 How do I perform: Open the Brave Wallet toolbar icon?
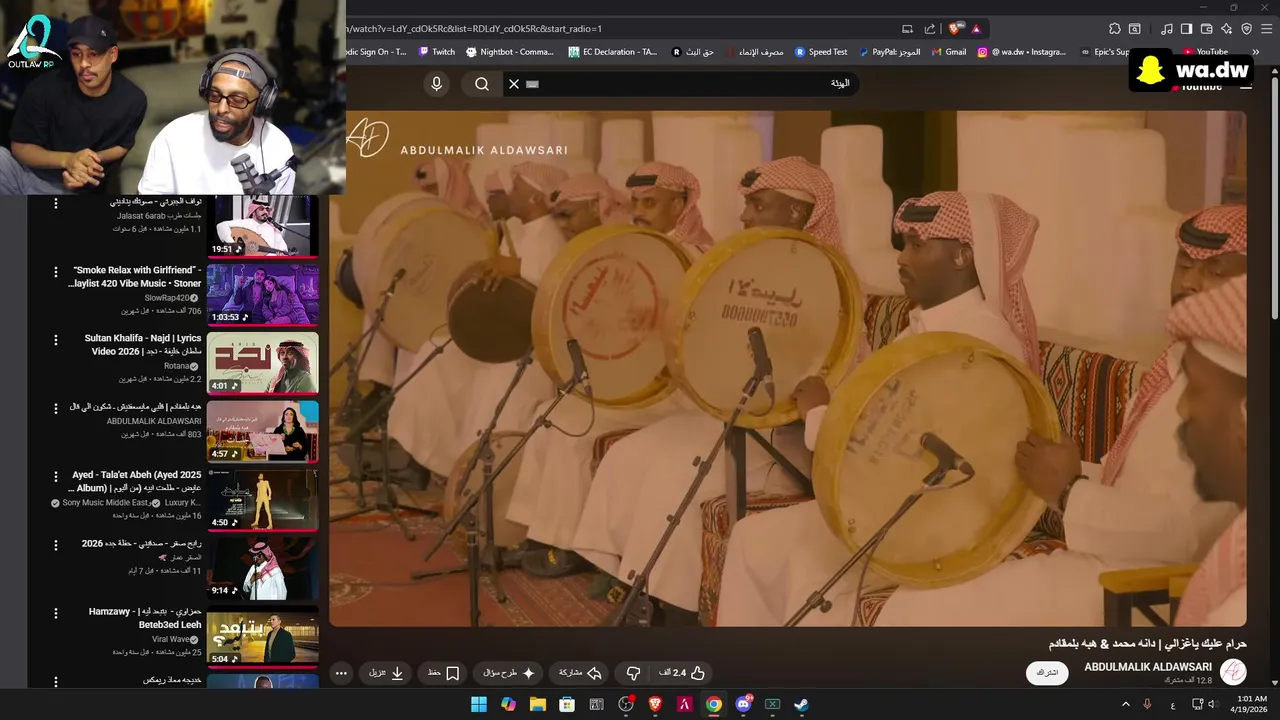click(1206, 29)
